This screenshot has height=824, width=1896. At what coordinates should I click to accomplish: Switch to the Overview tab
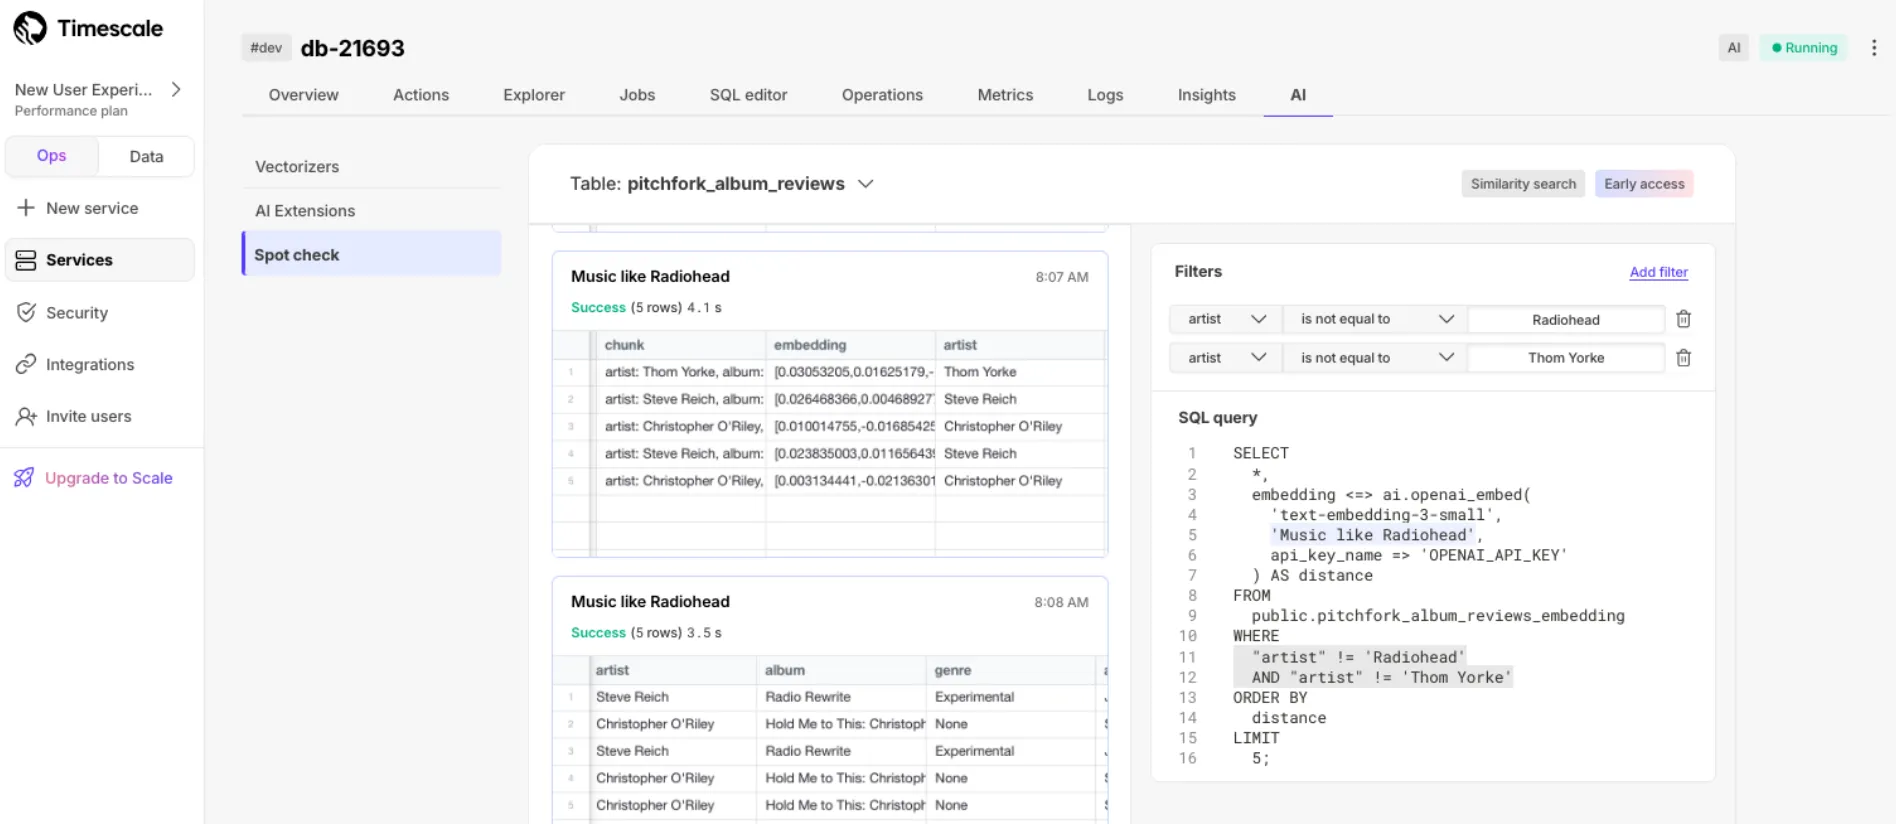click(303, 95)
